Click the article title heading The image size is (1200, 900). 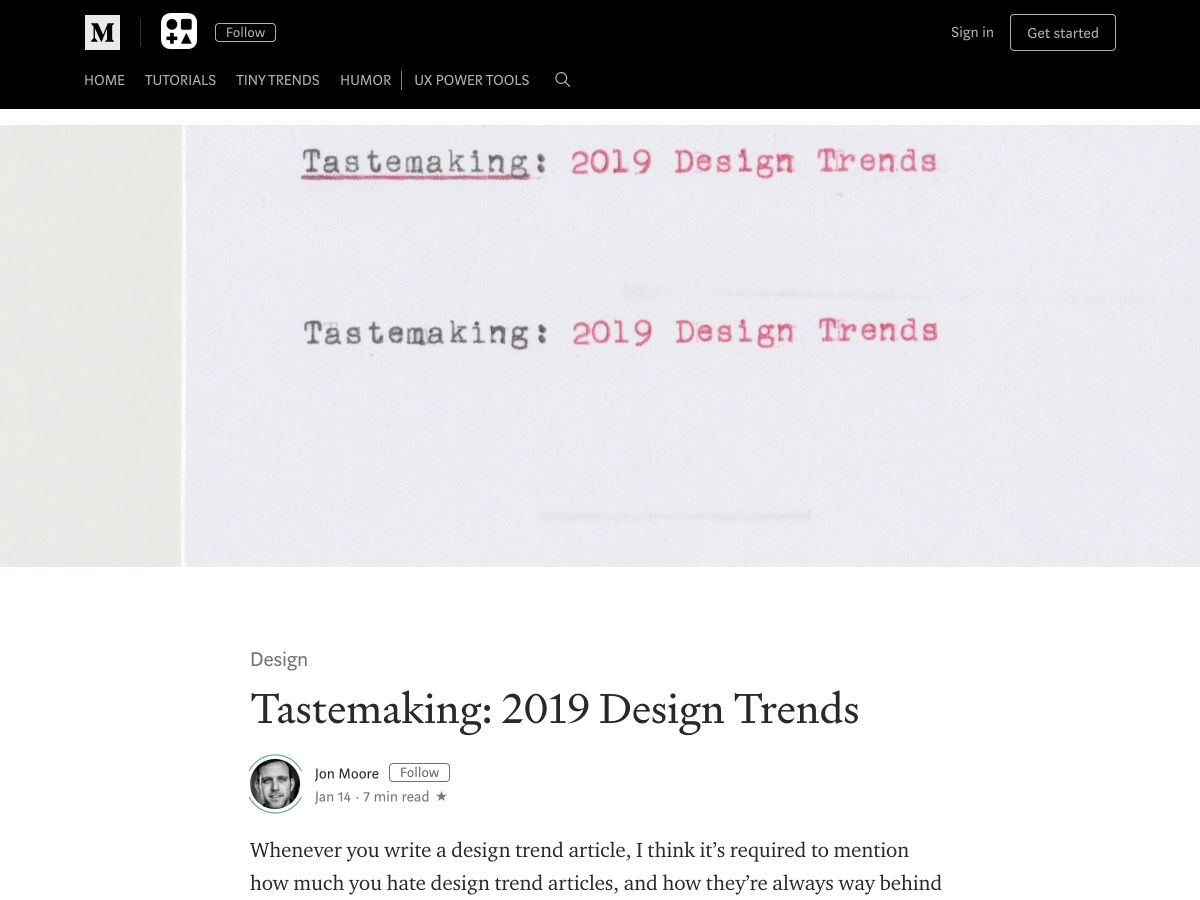[554, 709]
